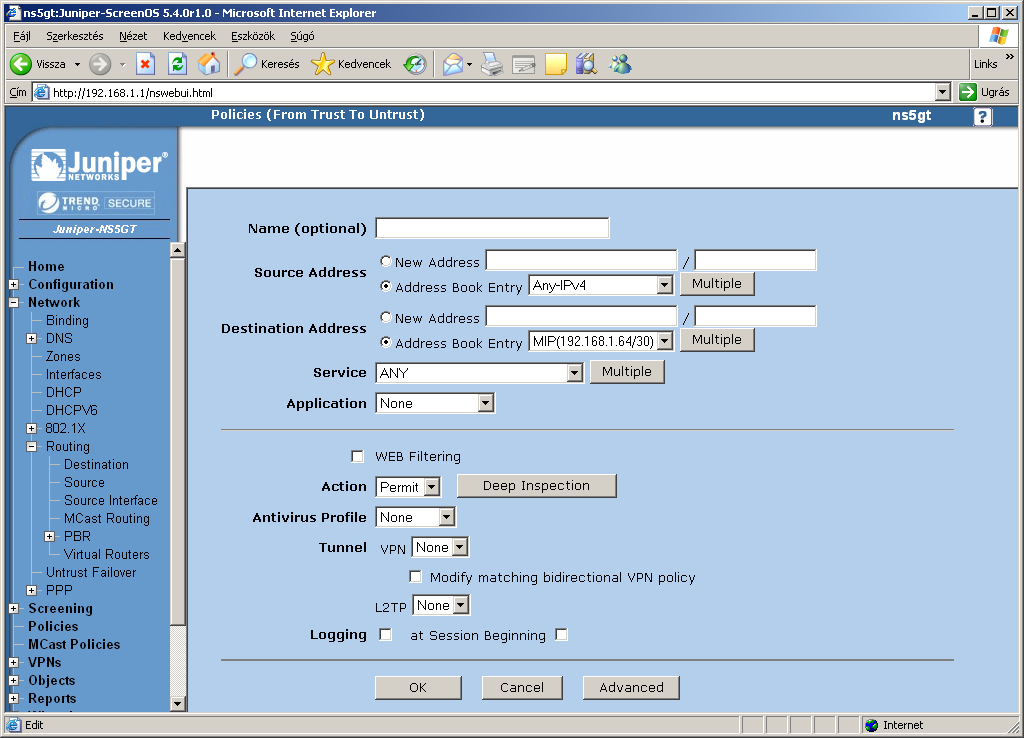
Task: Go to Home page icon in toolbar
Action: [208, 64]
